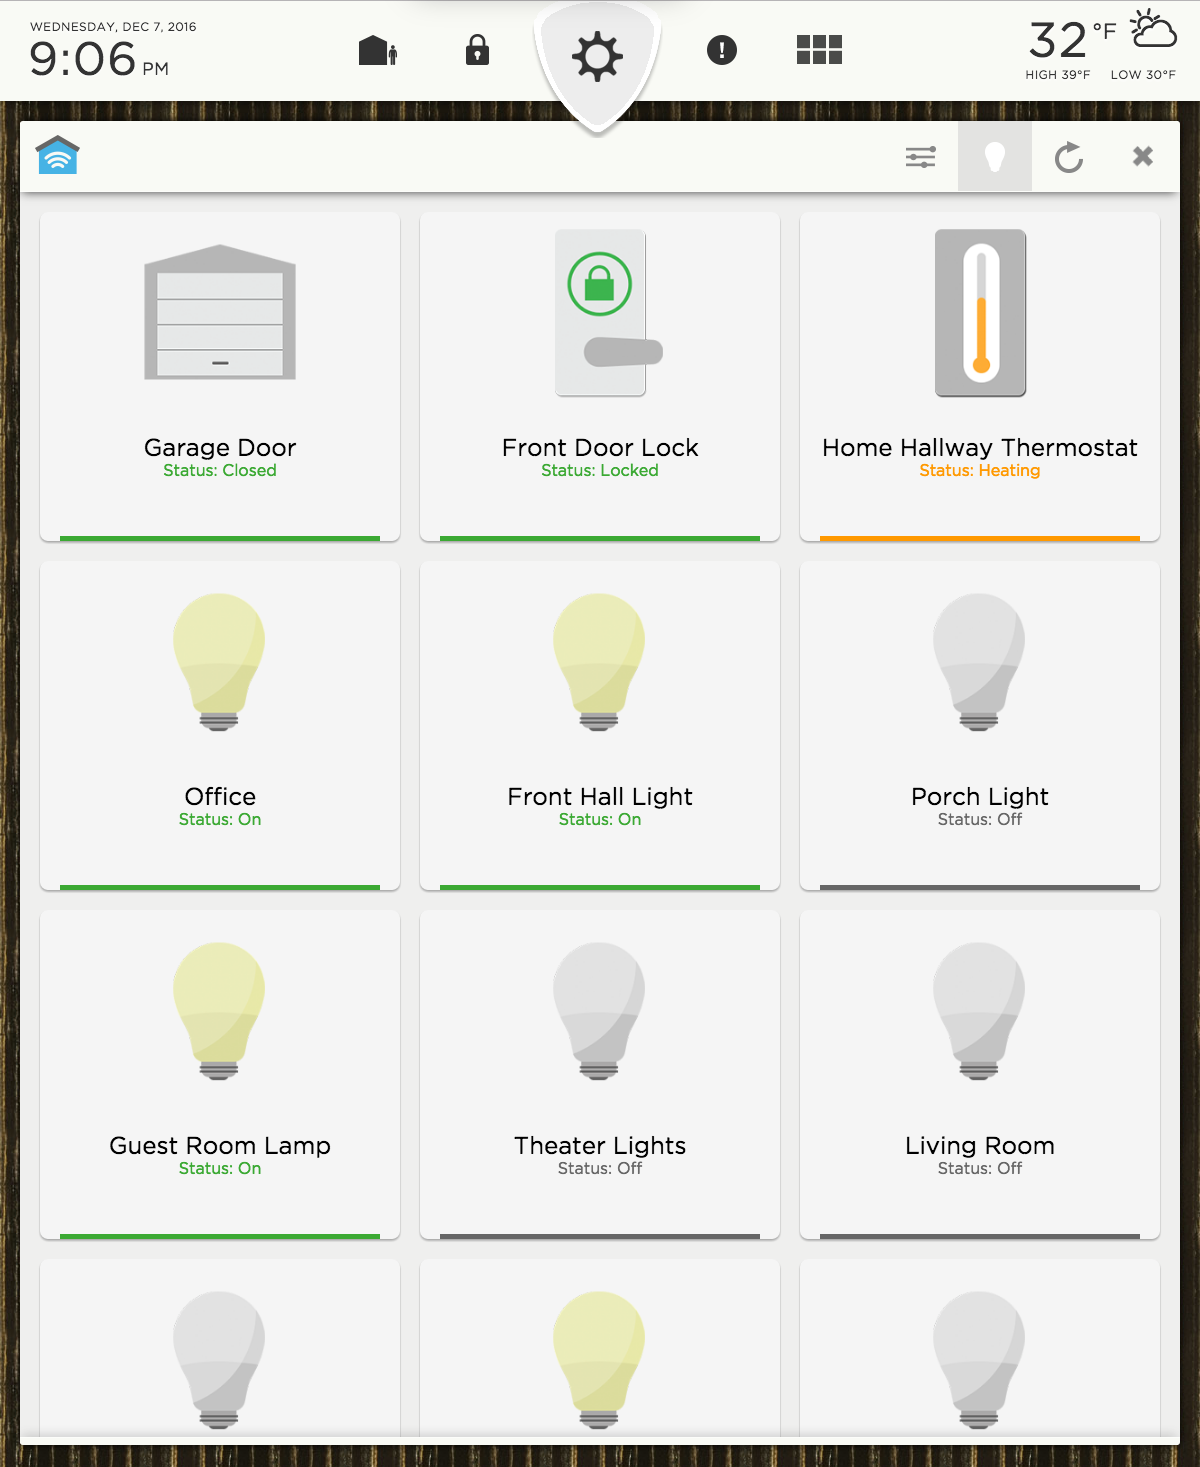Open the settings gear shield
The width and height of the screenshot is (1200, 1467).
coord(598,56)
